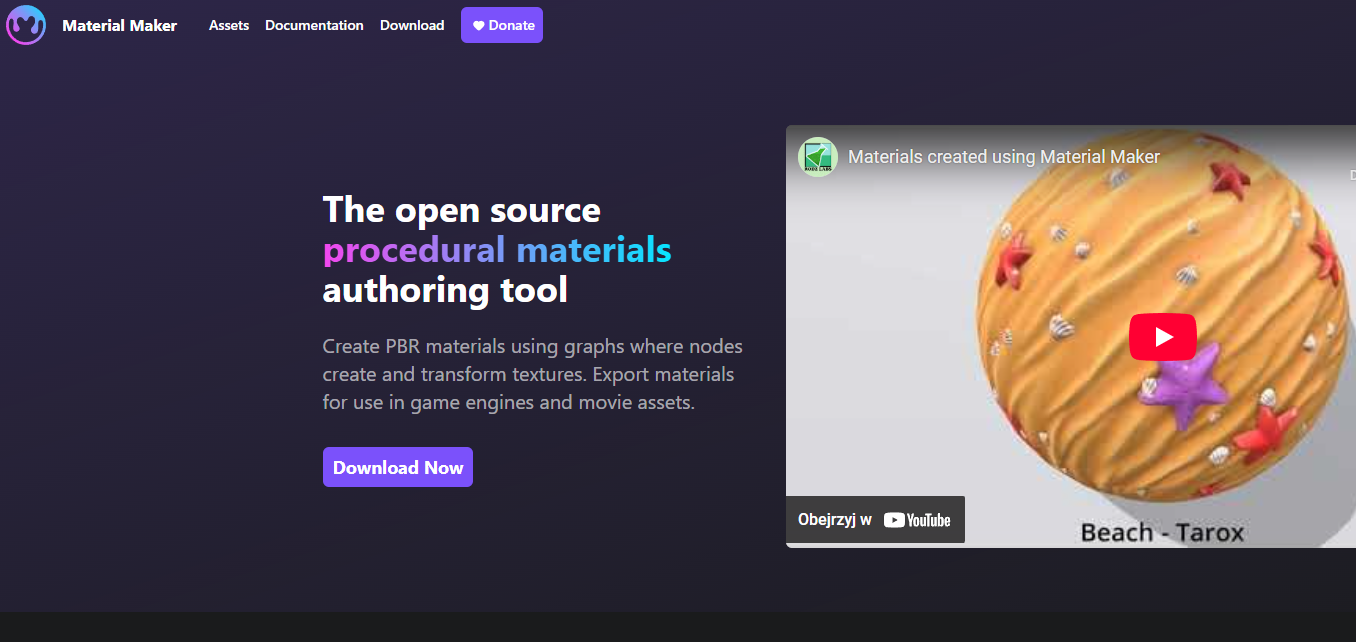Click the gradient 'procedural materials' text

pyautogui.click(x=497, y=250)
